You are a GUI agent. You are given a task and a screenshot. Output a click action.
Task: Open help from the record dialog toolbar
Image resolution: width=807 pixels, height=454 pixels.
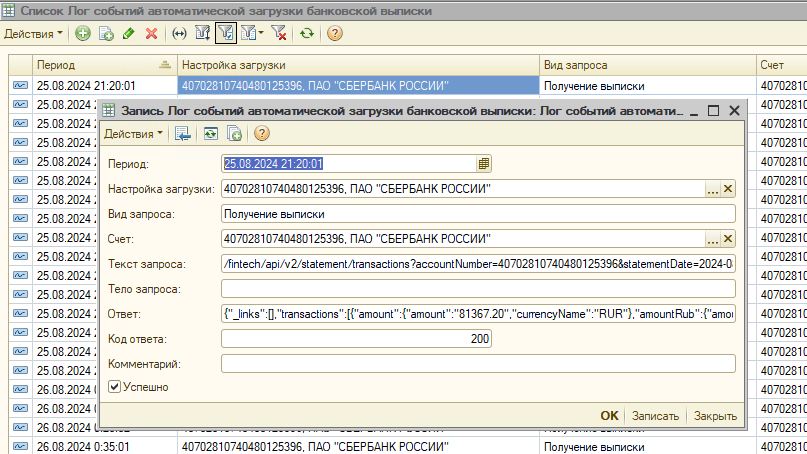pos(261,134)
